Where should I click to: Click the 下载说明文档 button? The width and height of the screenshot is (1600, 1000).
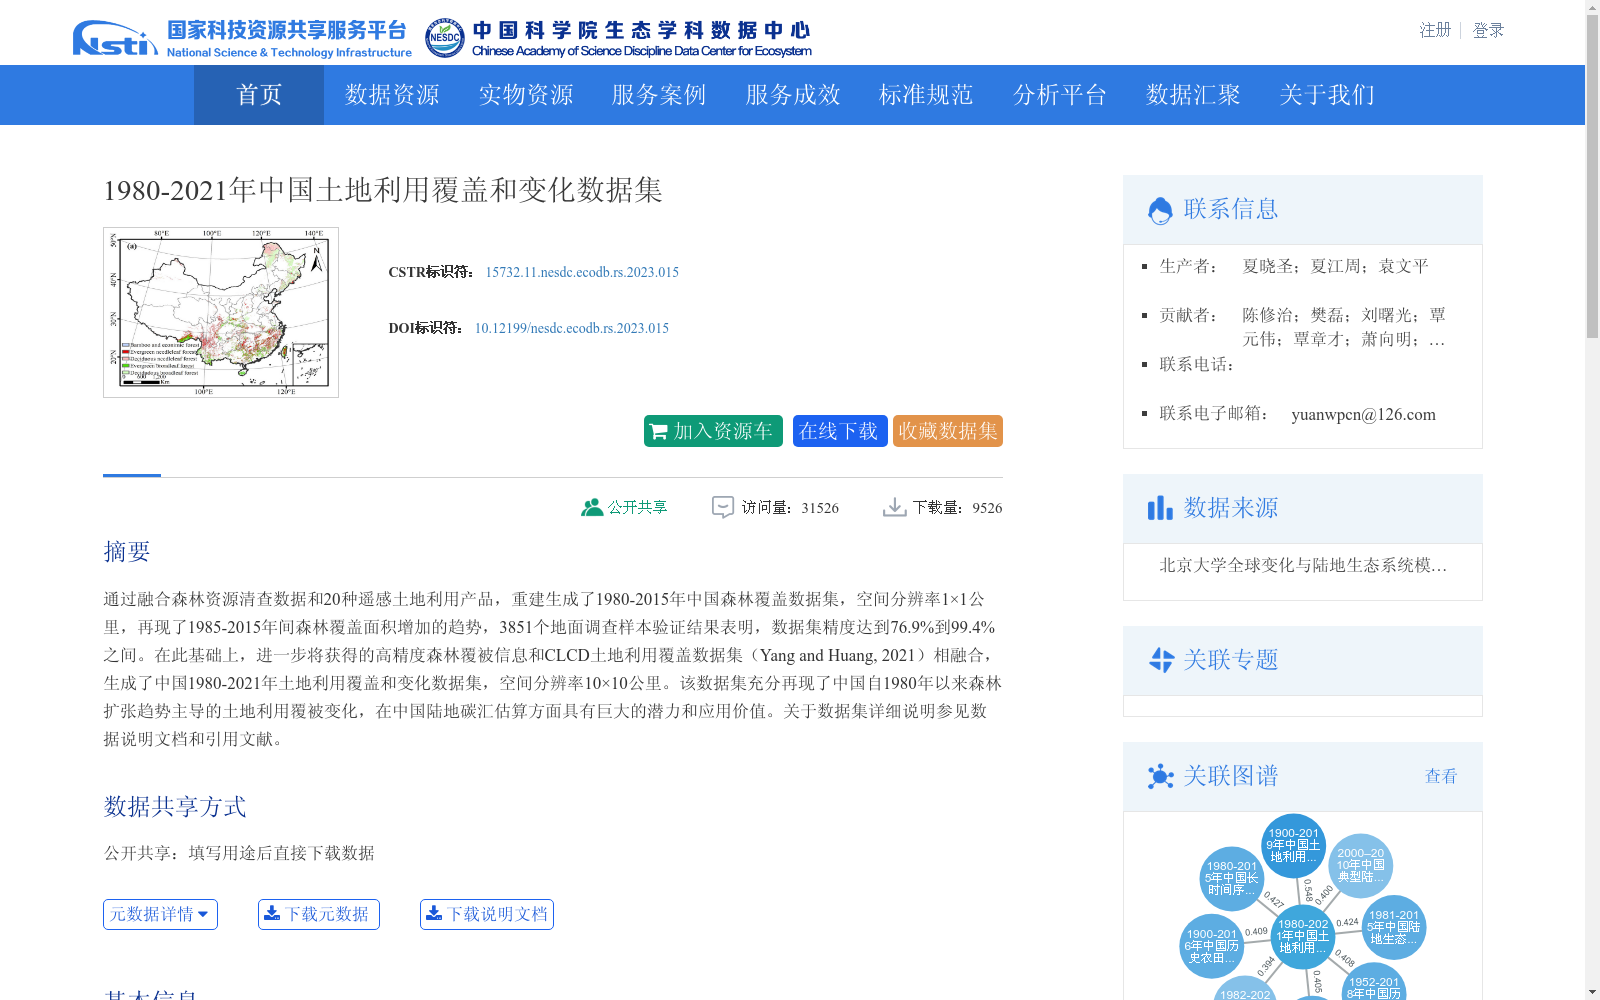tap(487, 914)
